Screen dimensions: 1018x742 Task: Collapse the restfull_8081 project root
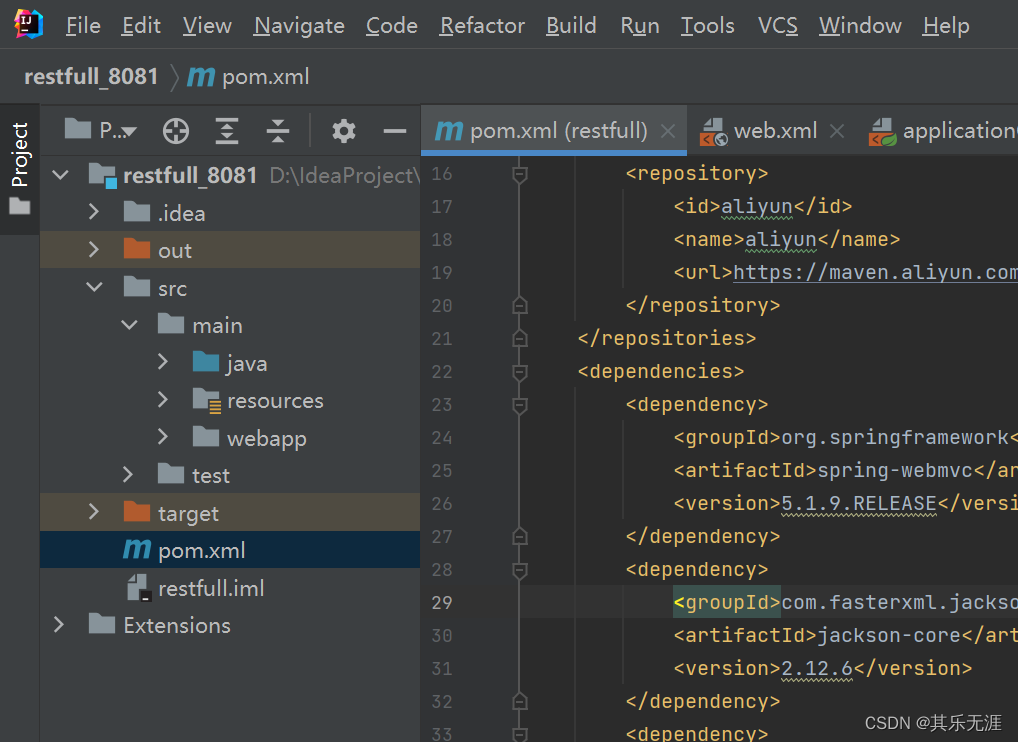[60, 175]
